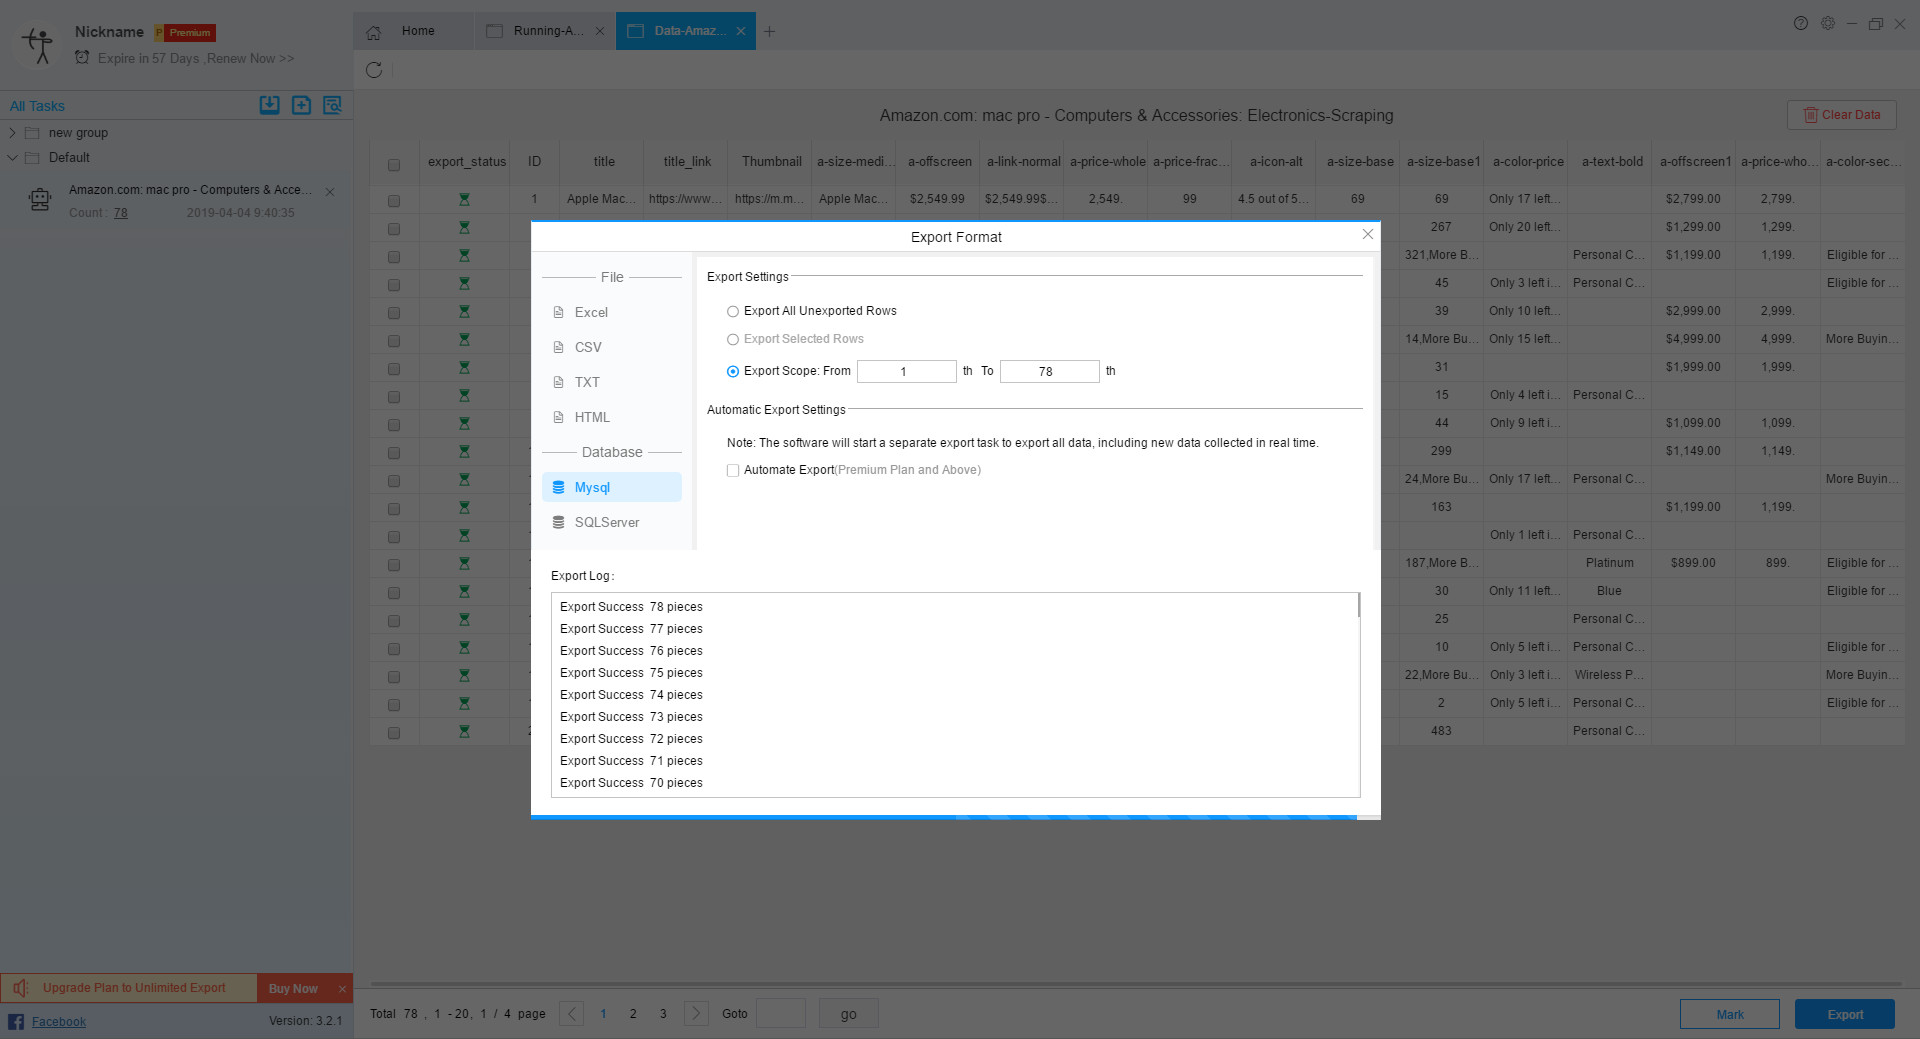
Task: Click the Export Scope To field
Action: pos(1049,371)
